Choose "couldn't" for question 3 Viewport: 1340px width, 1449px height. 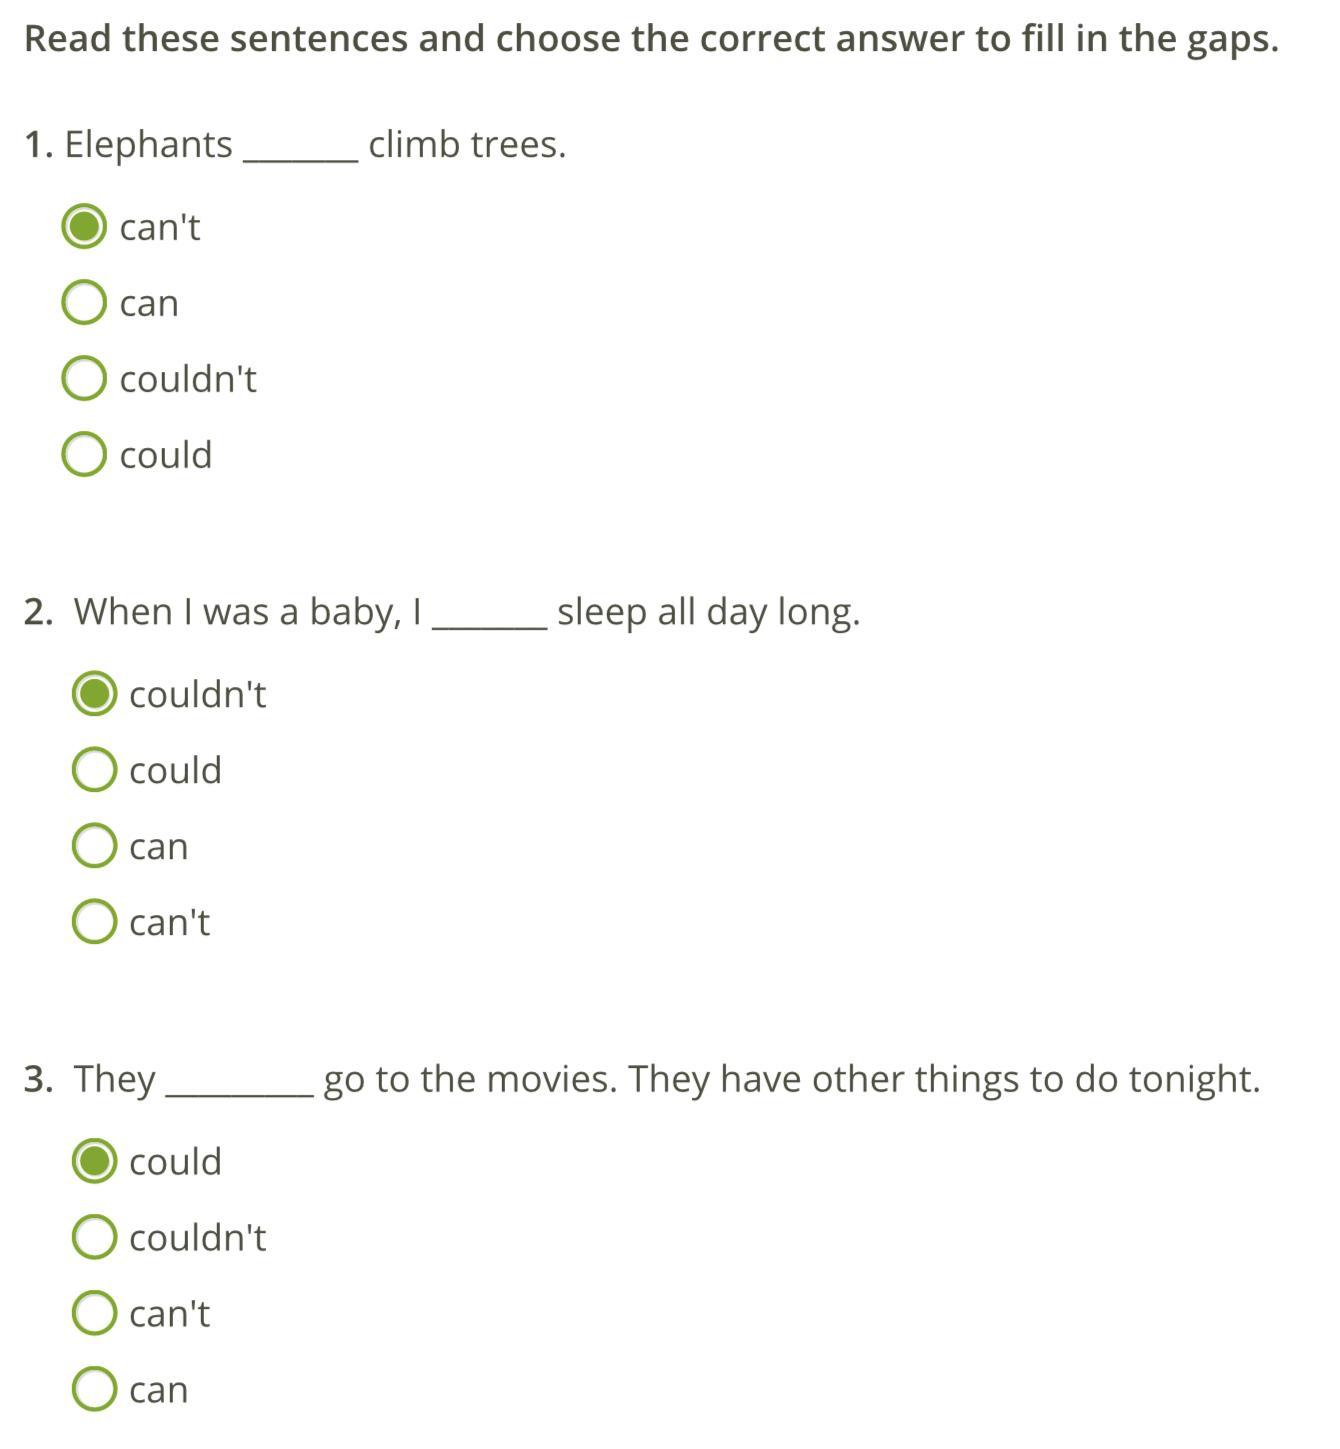pos(94,1236)
